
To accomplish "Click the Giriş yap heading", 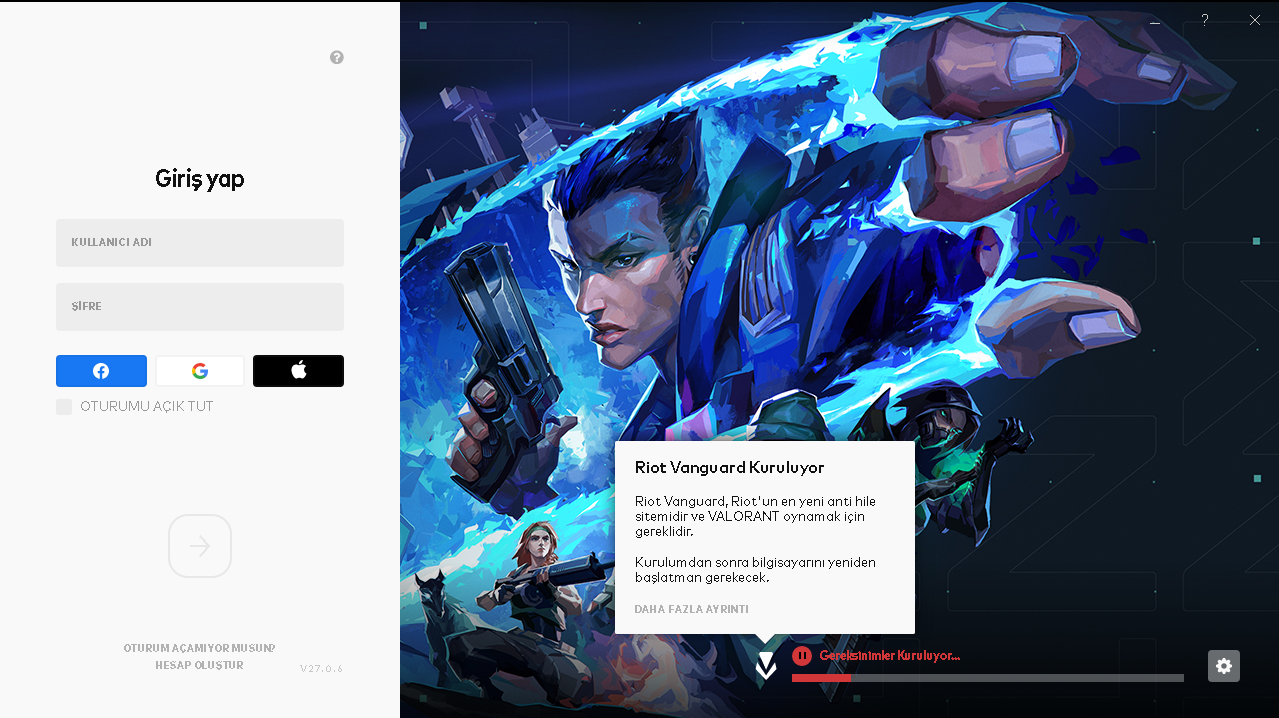I will [x=200, y=179].
